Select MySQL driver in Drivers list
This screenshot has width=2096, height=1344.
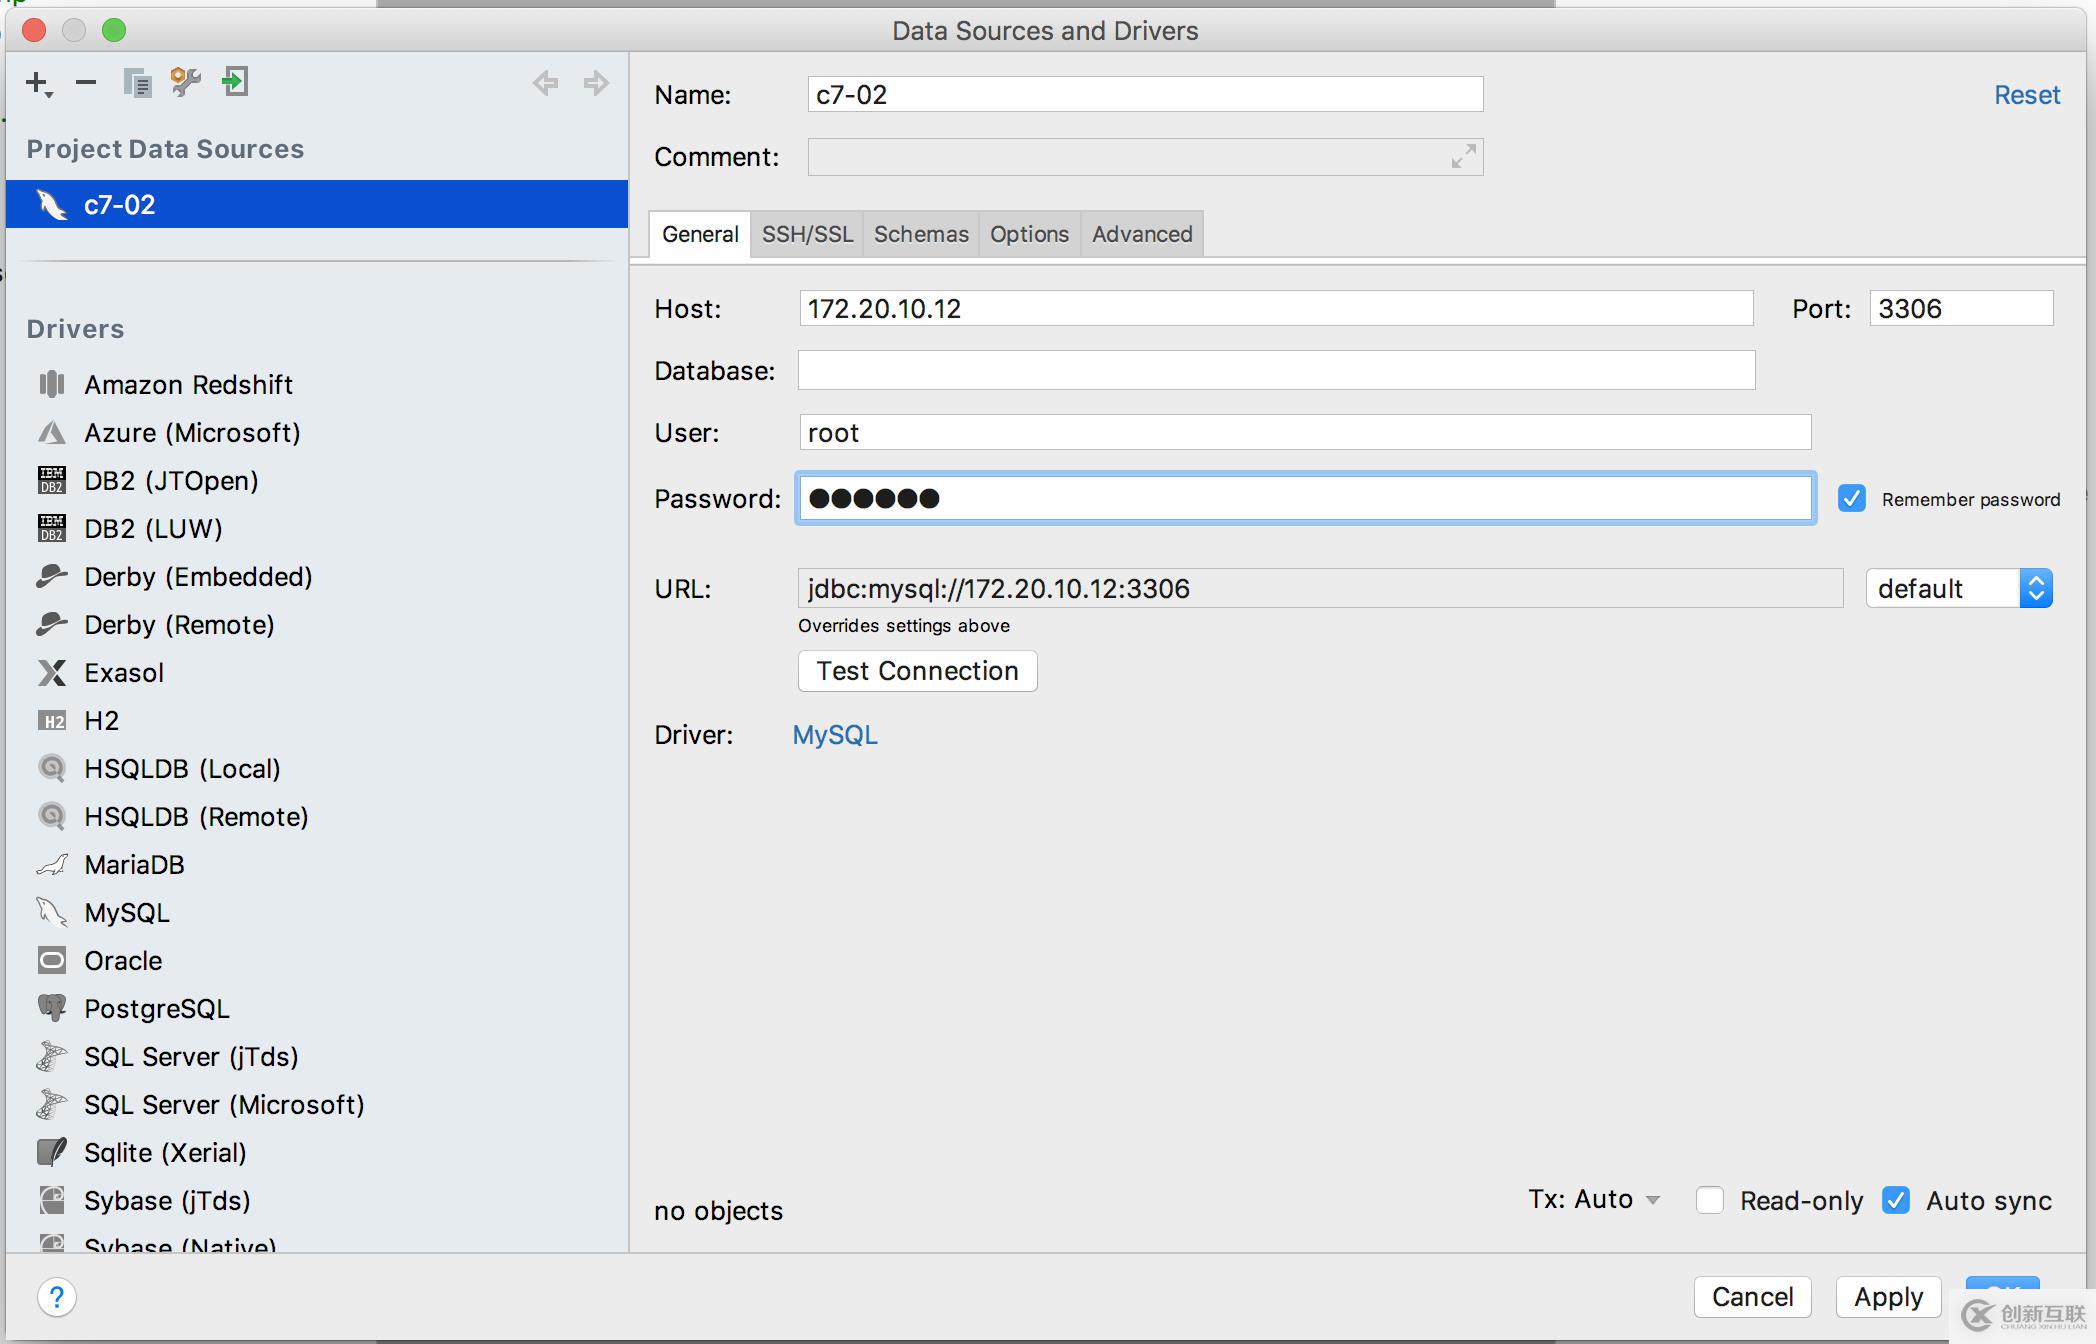tap(317, 913)
